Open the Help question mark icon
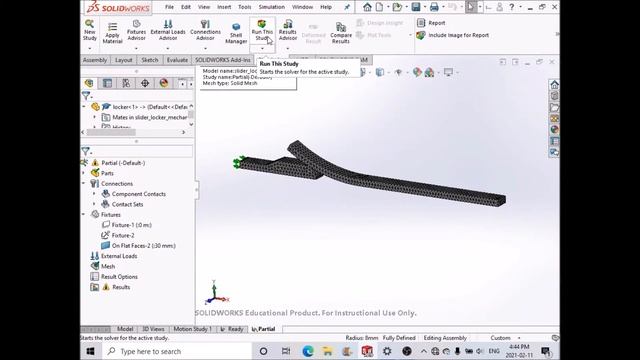 [511, 7]
